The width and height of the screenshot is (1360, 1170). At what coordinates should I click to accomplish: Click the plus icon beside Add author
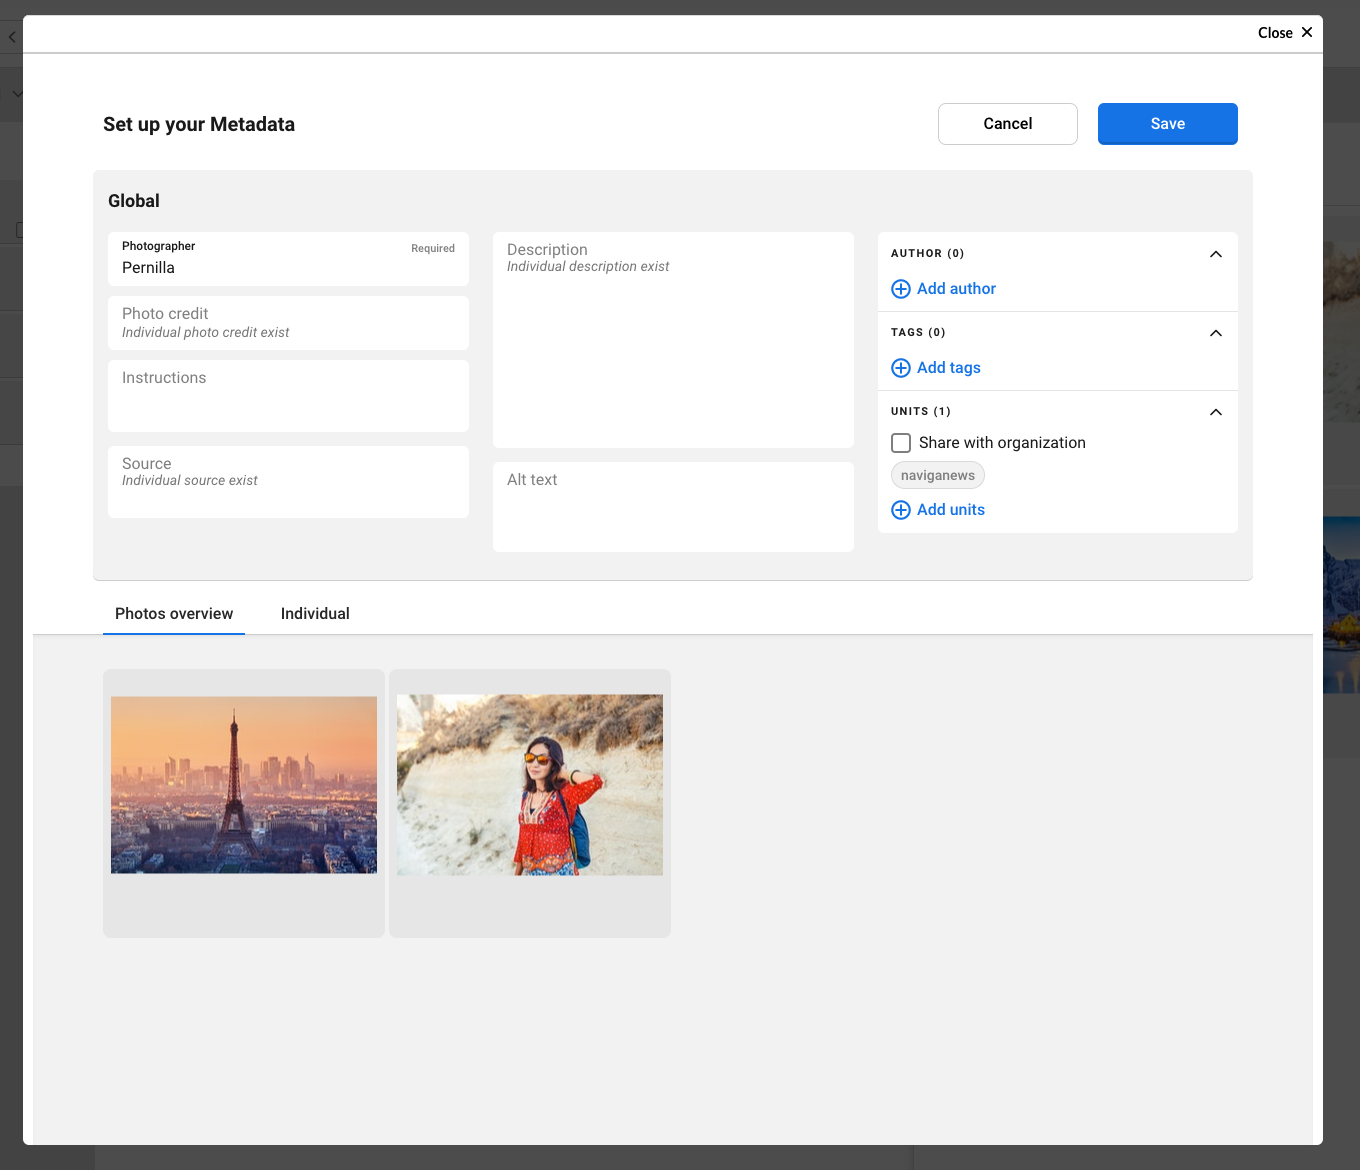(x=900, y=289)
